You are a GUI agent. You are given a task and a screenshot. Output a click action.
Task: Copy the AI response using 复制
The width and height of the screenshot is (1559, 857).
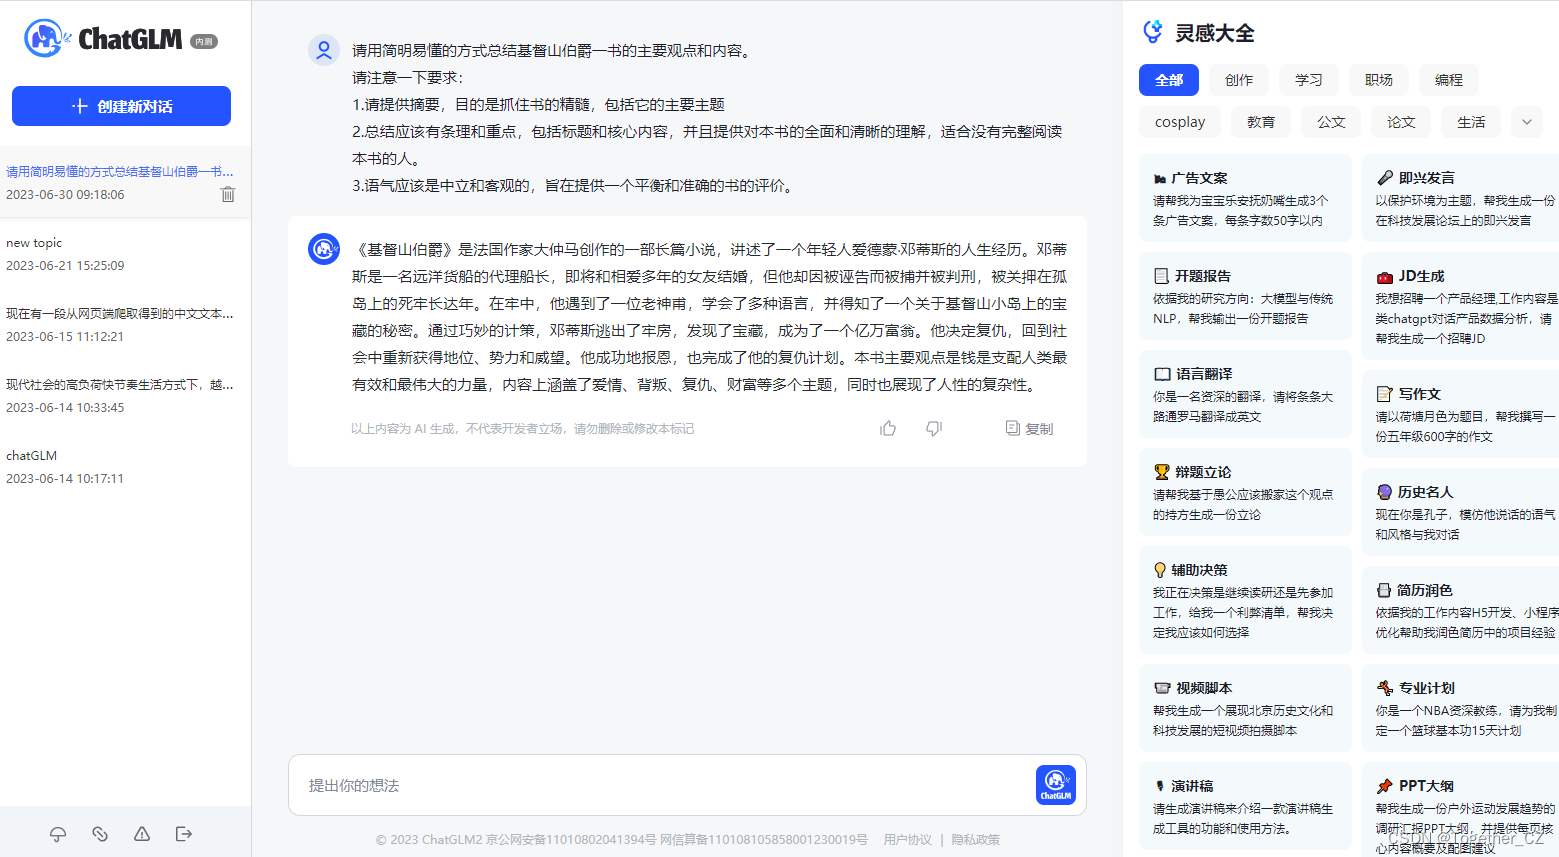1028,428
